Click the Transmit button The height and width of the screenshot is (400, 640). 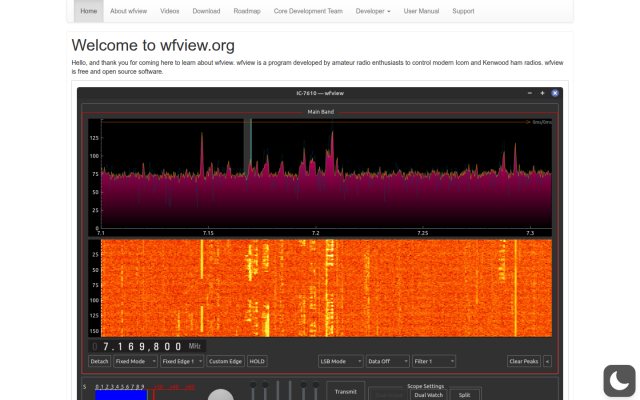tap(346, 391)
